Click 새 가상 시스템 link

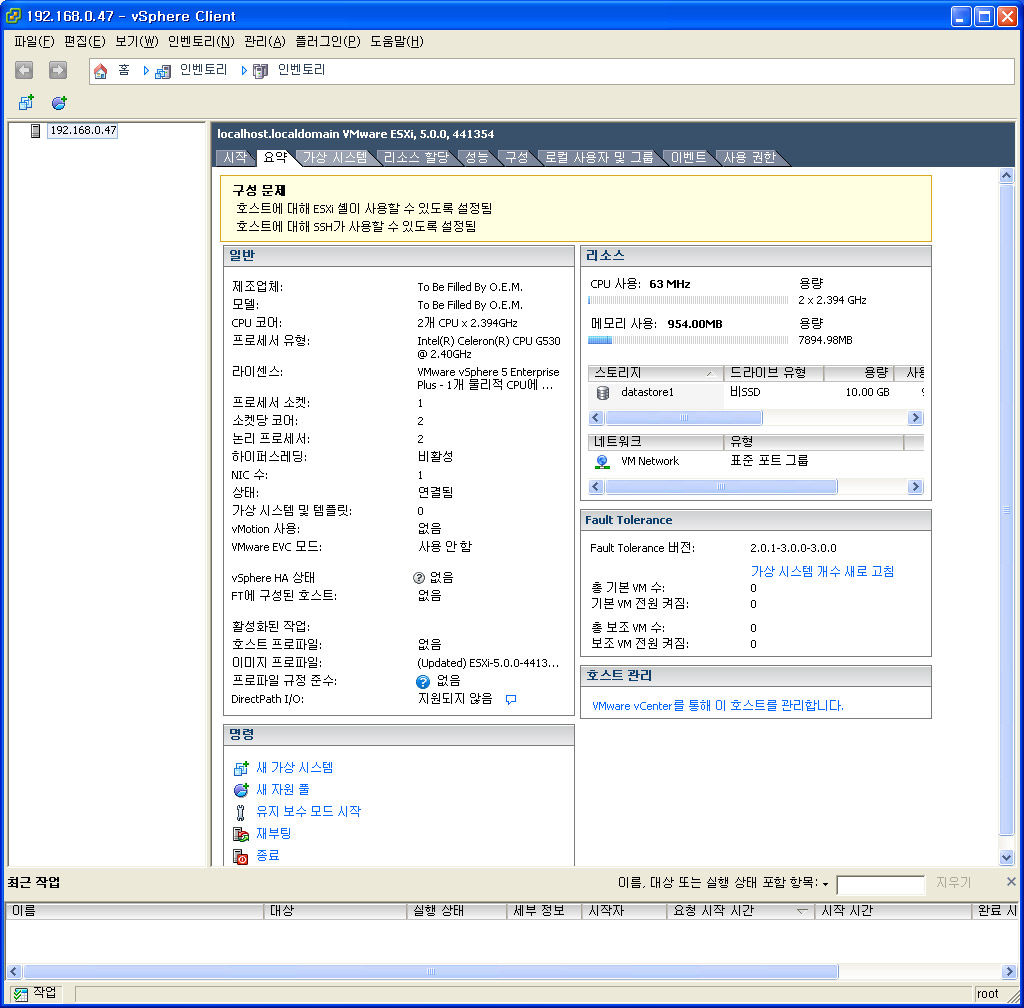[295, 768]
